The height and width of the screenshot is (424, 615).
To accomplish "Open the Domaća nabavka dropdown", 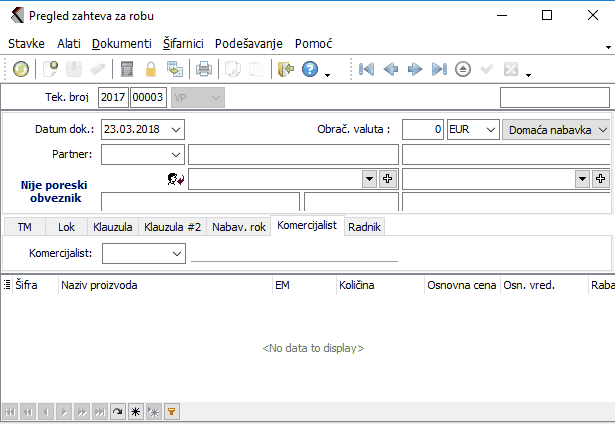I will pos(602,130).
